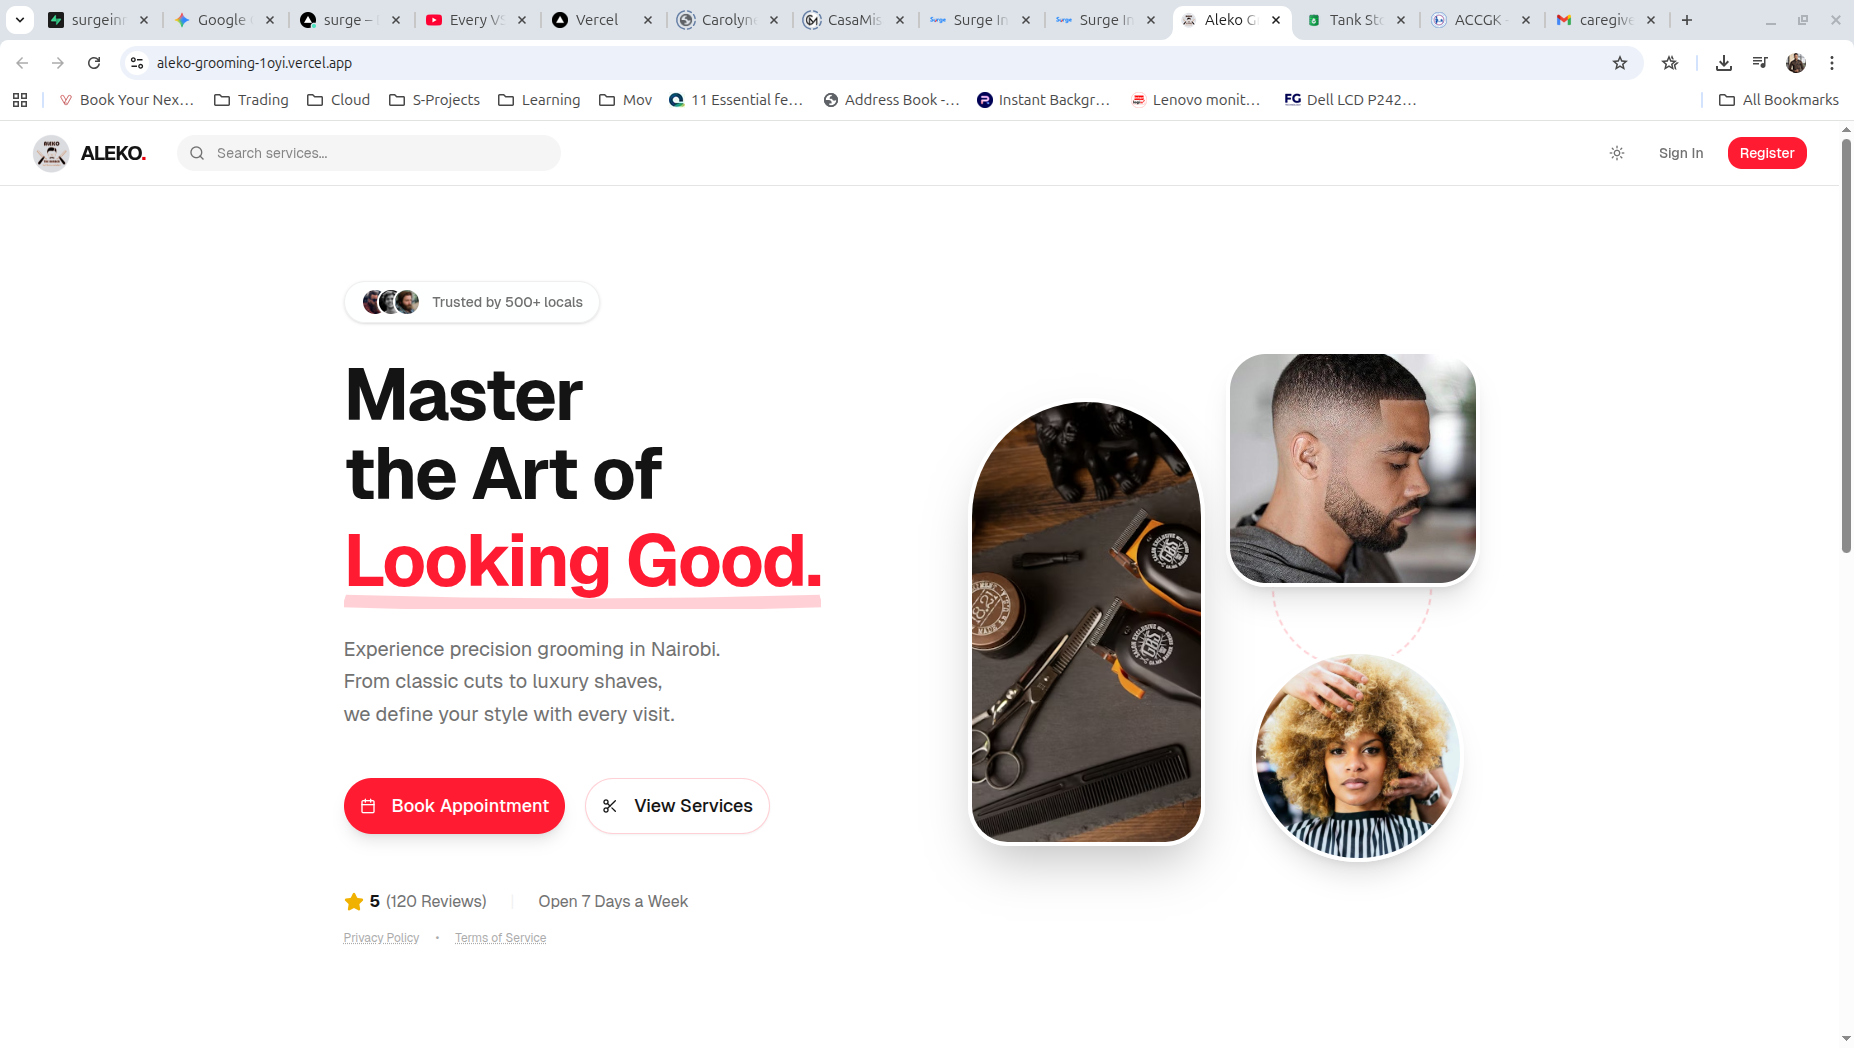Image resolution: width=1854 pixels, height=1048 pixels.
Task: Click the Aleko logo avatar
Action: (51, 153)
